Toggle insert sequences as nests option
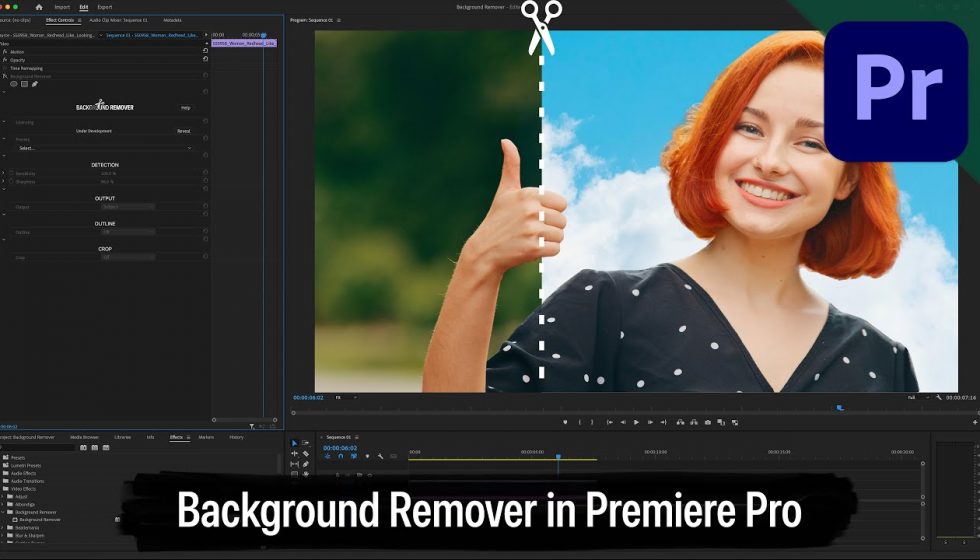Screen dimensions: 980x560 pyautogui.click(x=328, y=456)
